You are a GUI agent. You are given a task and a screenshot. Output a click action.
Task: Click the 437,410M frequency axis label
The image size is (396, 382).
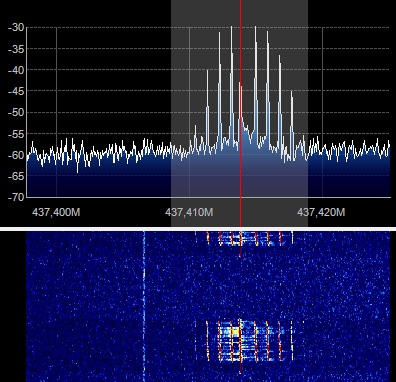[x=189, y=212]
